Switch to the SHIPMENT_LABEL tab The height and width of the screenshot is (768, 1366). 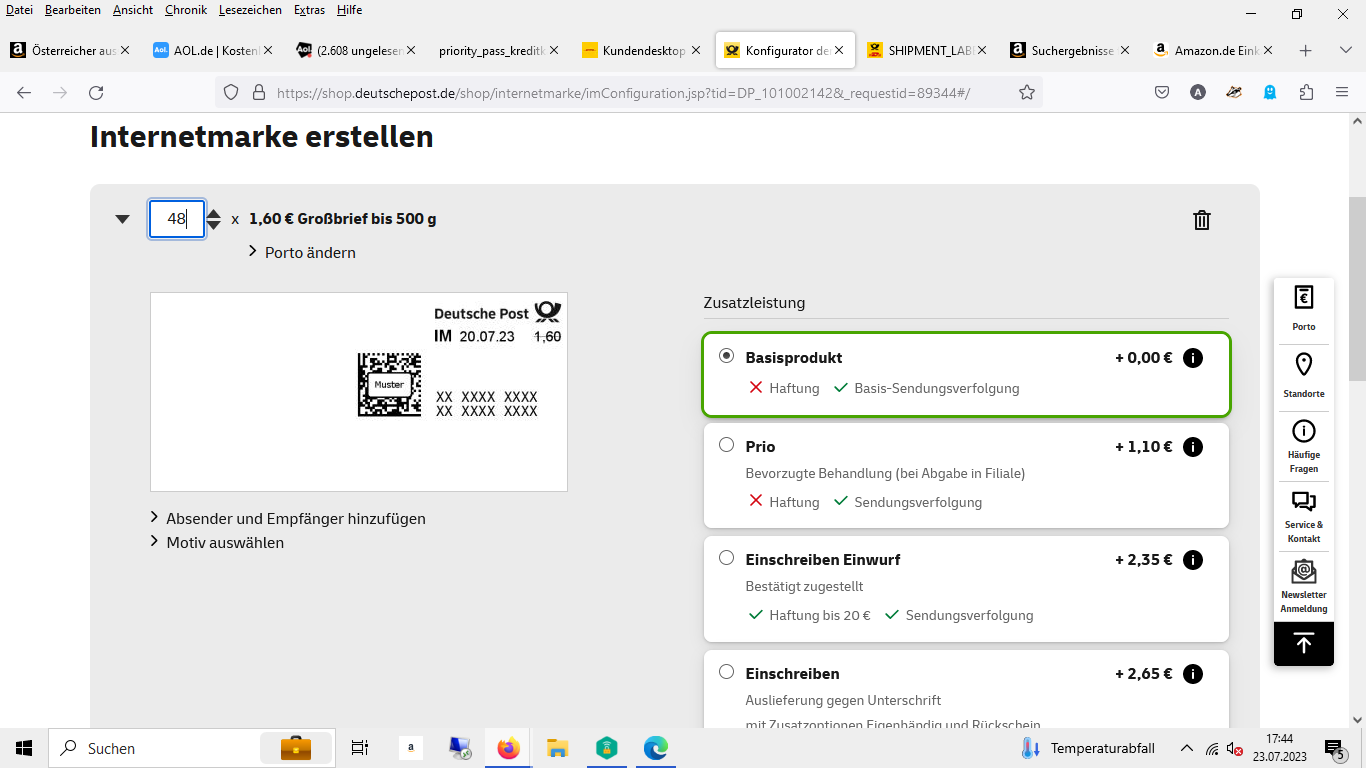point(926,50)
